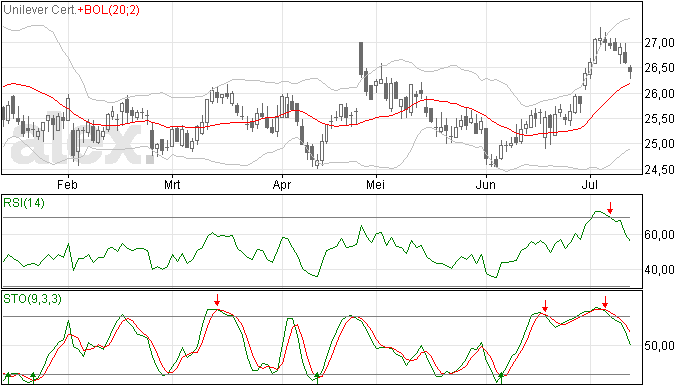Click the 'RSI(14)' panel label
Viewport: 690px width, 387px height.
24,203
